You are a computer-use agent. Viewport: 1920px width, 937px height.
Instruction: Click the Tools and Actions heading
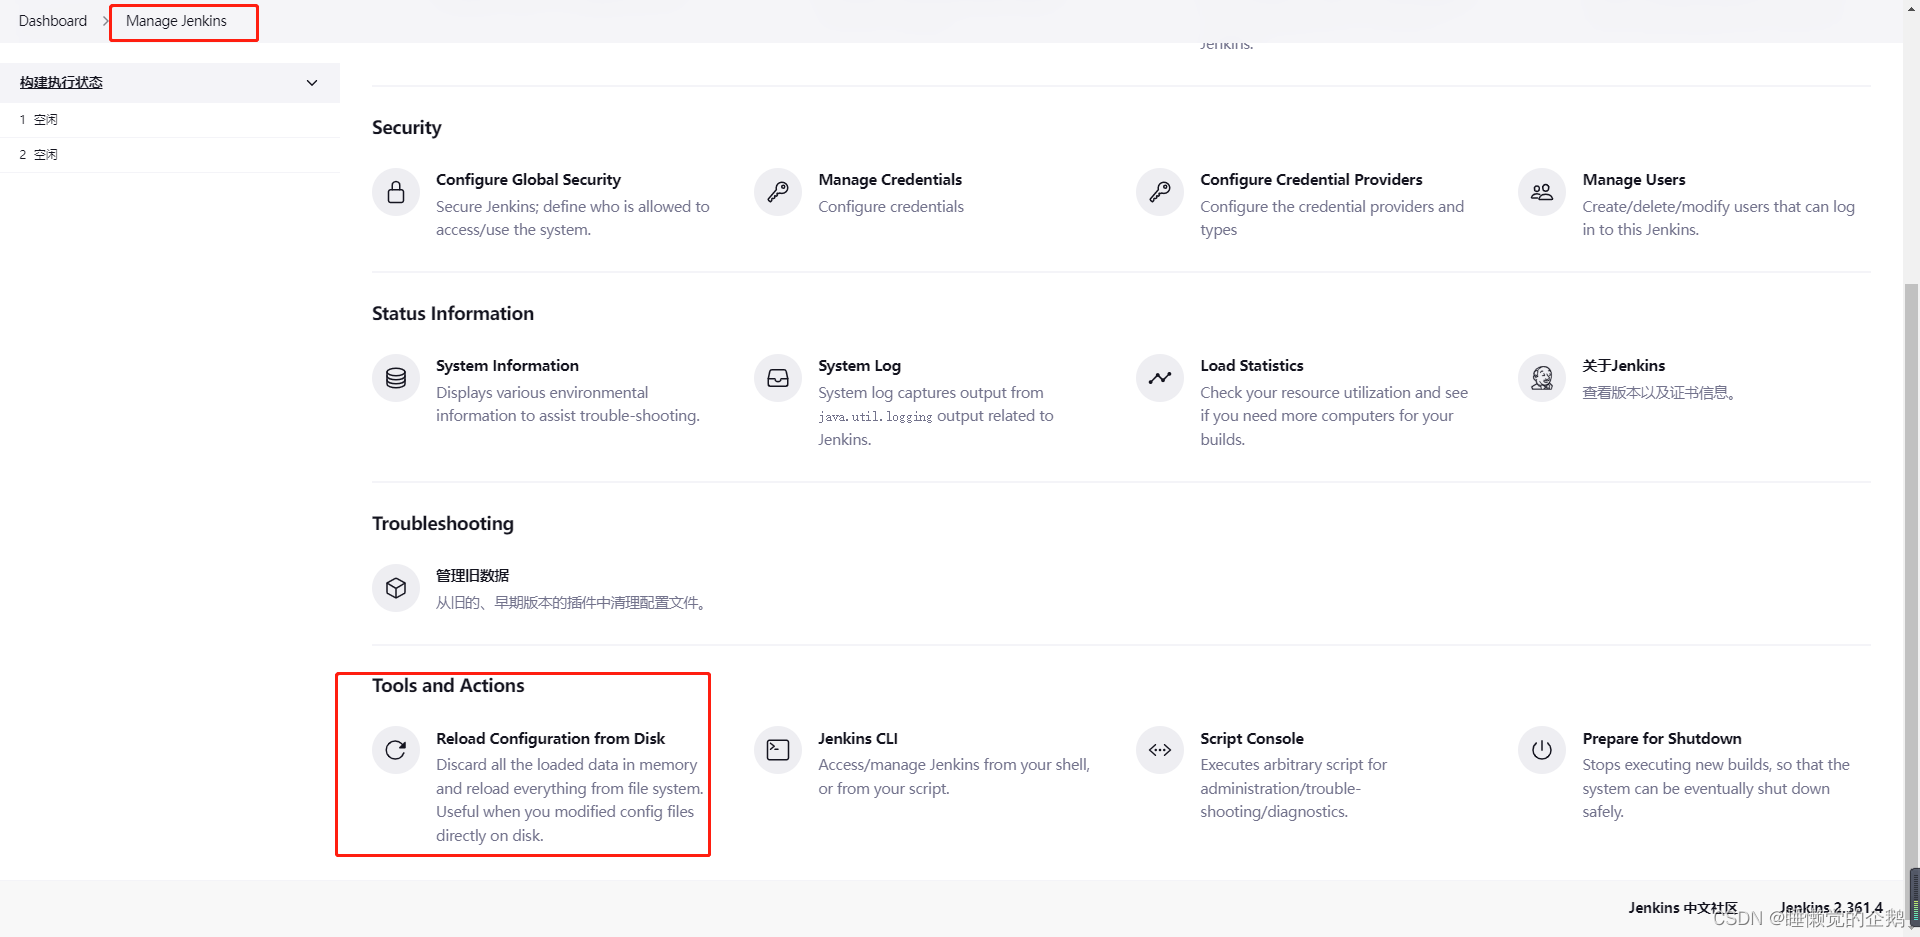click(x=448, y=686)
